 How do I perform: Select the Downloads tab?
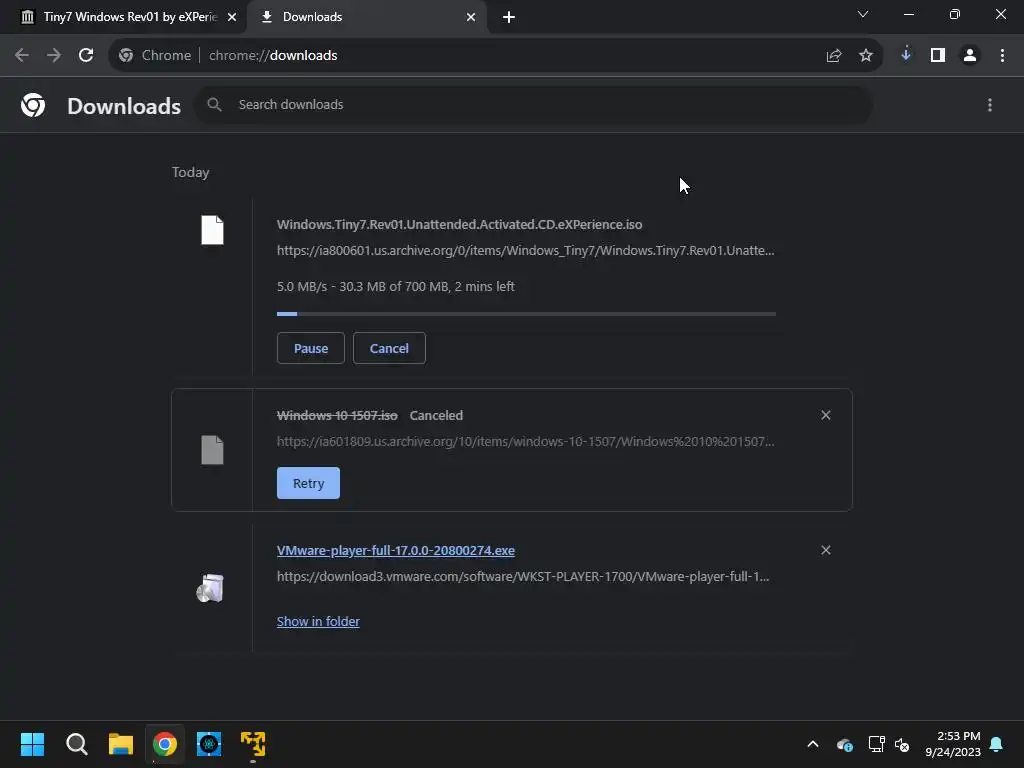[366, 17]
